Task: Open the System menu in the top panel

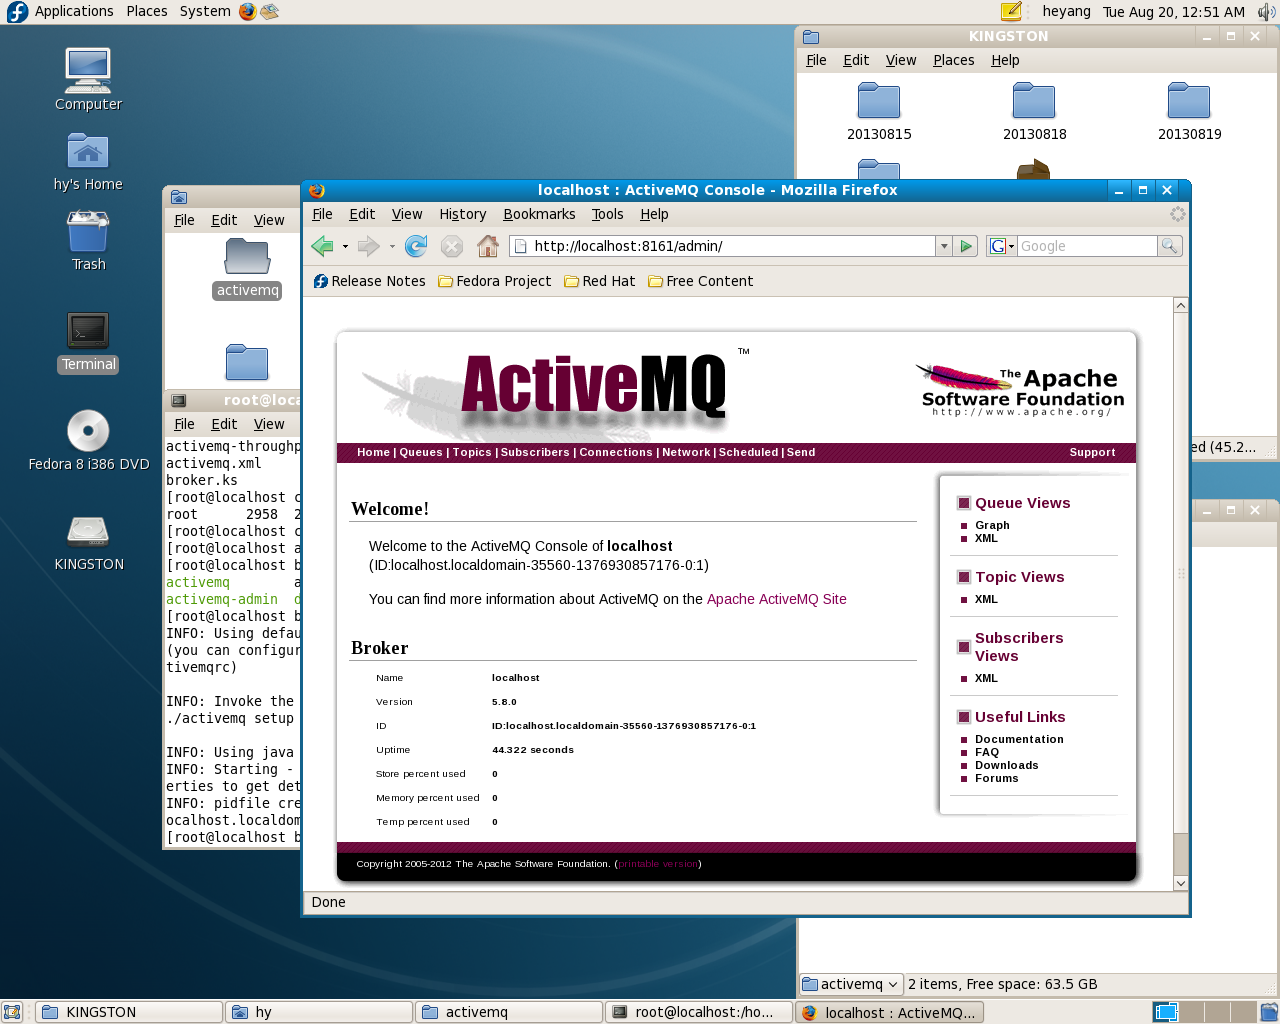Action: coord(205,11)
